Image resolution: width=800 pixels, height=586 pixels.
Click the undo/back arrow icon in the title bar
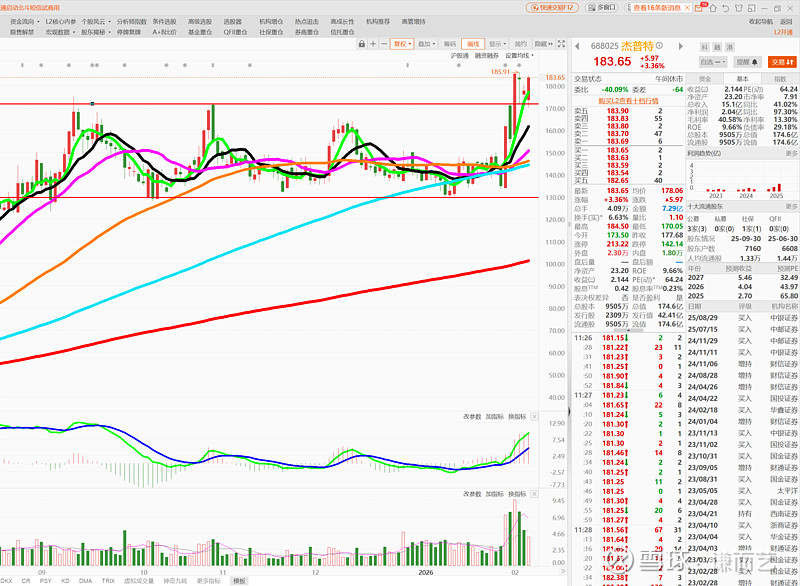(726, 8)
